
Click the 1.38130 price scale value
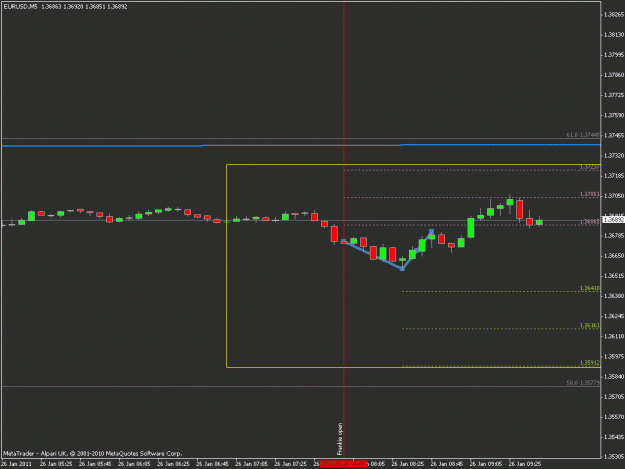[x=614, y=35]
